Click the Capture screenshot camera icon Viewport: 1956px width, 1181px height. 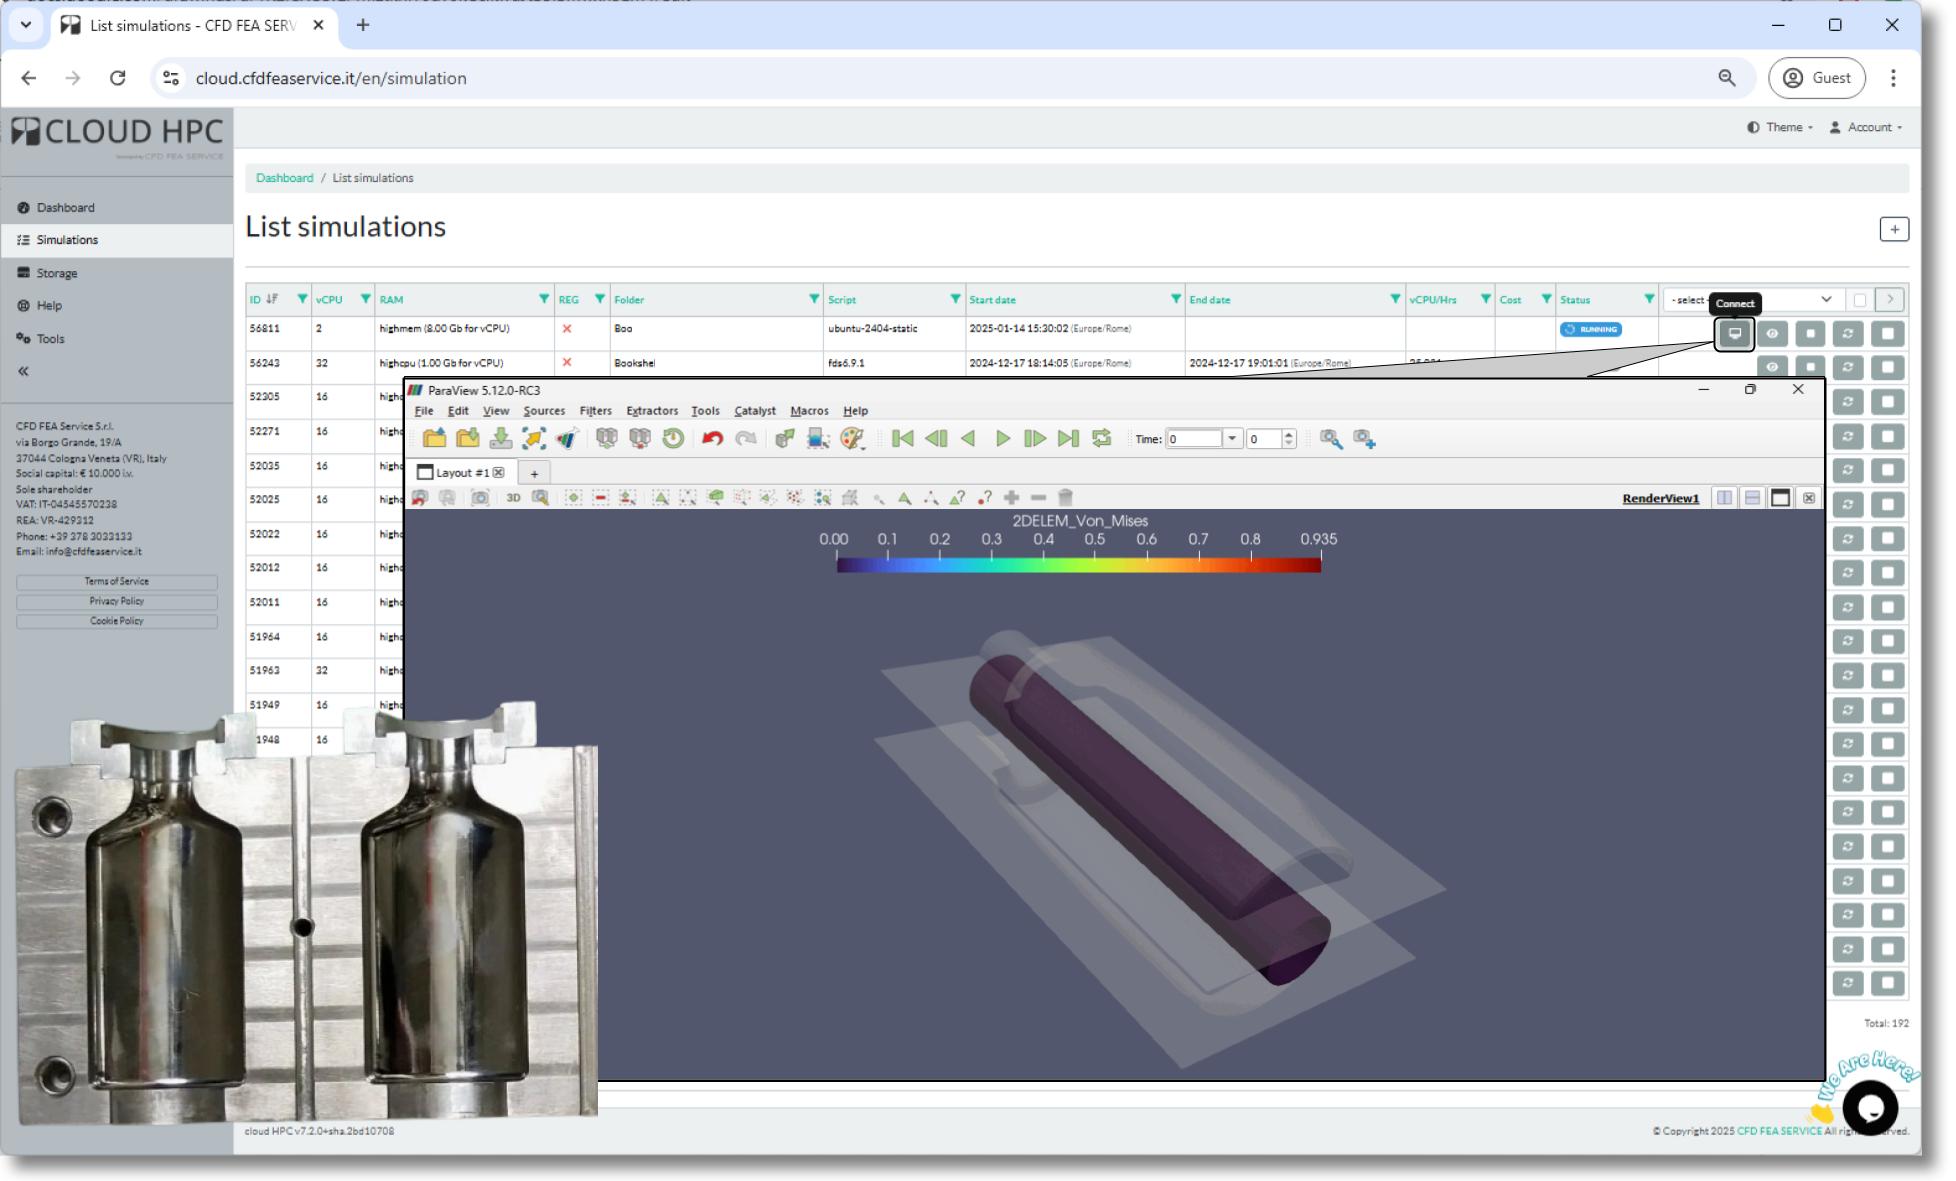[480, 498]
